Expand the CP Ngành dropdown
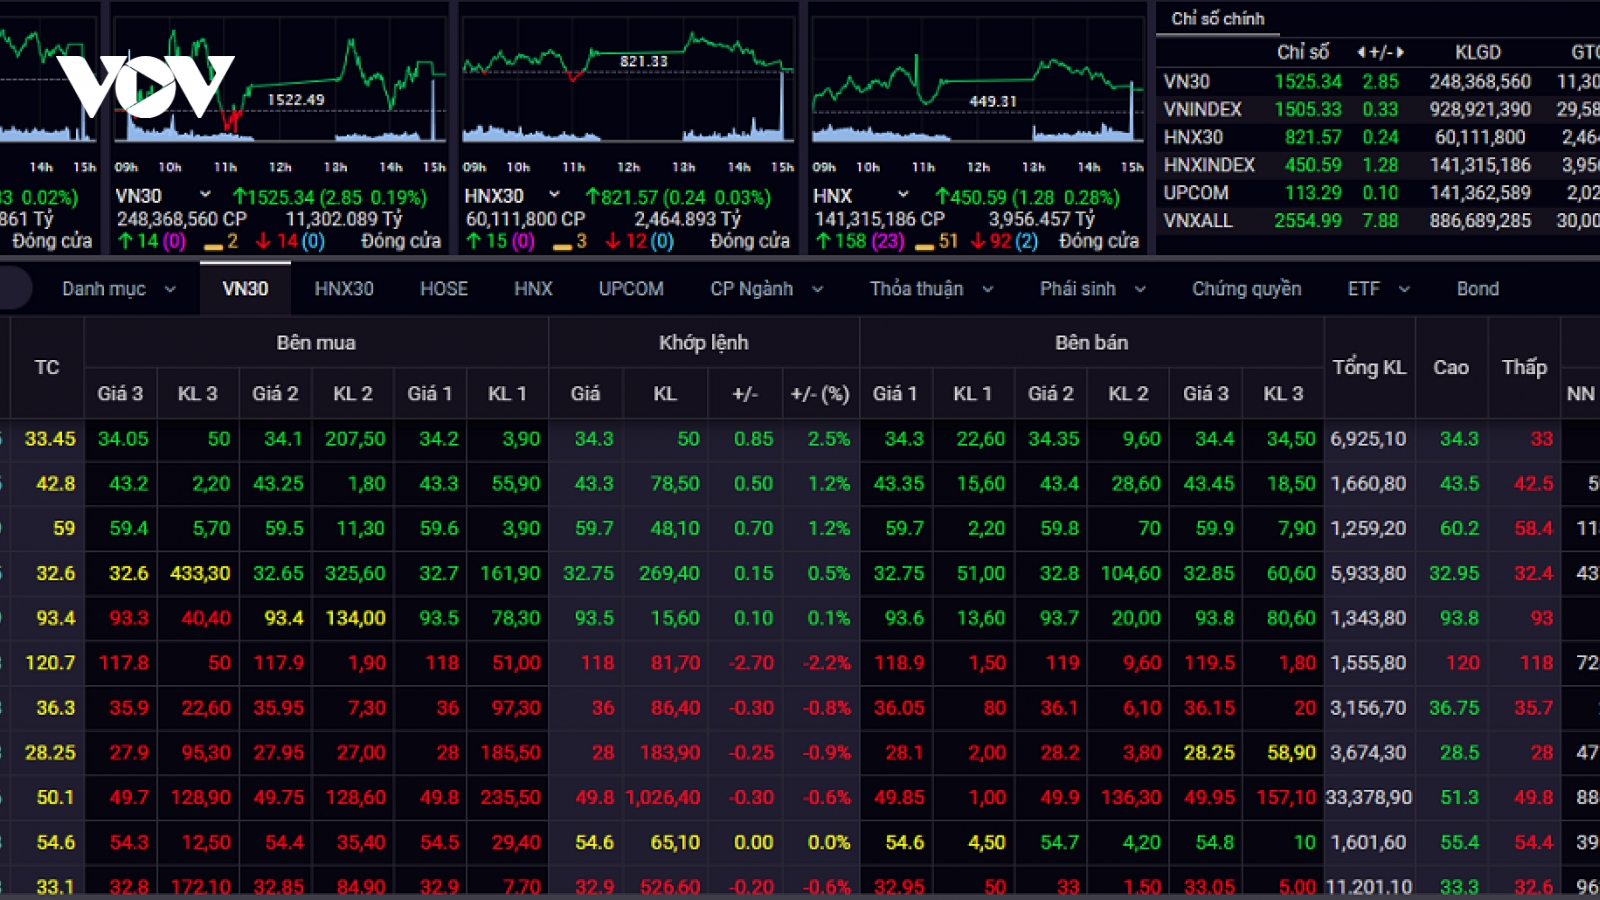This screenshot has width=1600, height=900. point(767,289)
